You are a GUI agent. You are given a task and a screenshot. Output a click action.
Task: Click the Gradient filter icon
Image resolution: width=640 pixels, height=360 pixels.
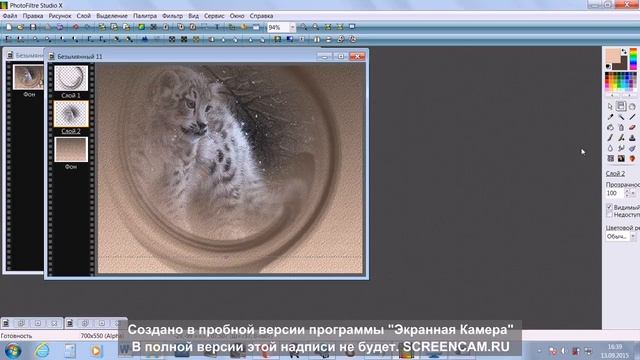(290, 39)
